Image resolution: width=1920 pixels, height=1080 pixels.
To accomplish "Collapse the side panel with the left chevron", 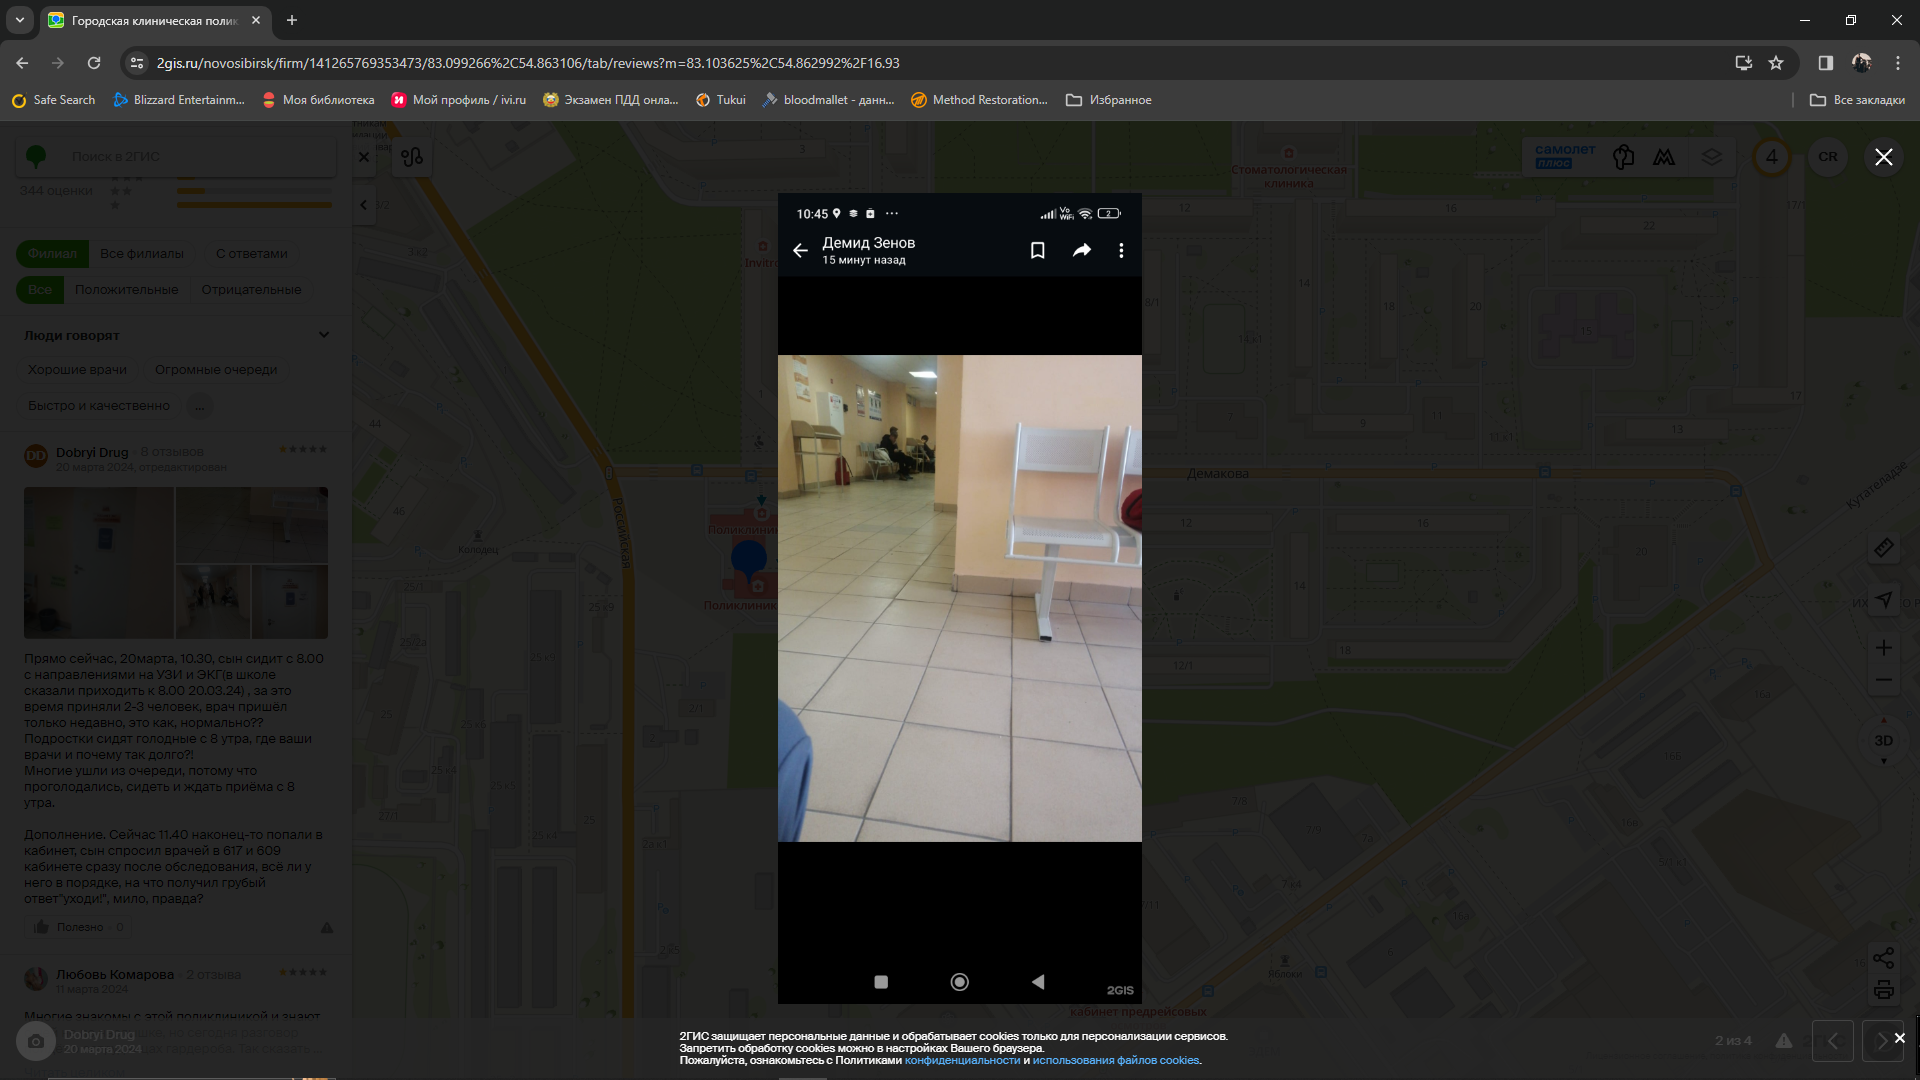I will (364, 205).
